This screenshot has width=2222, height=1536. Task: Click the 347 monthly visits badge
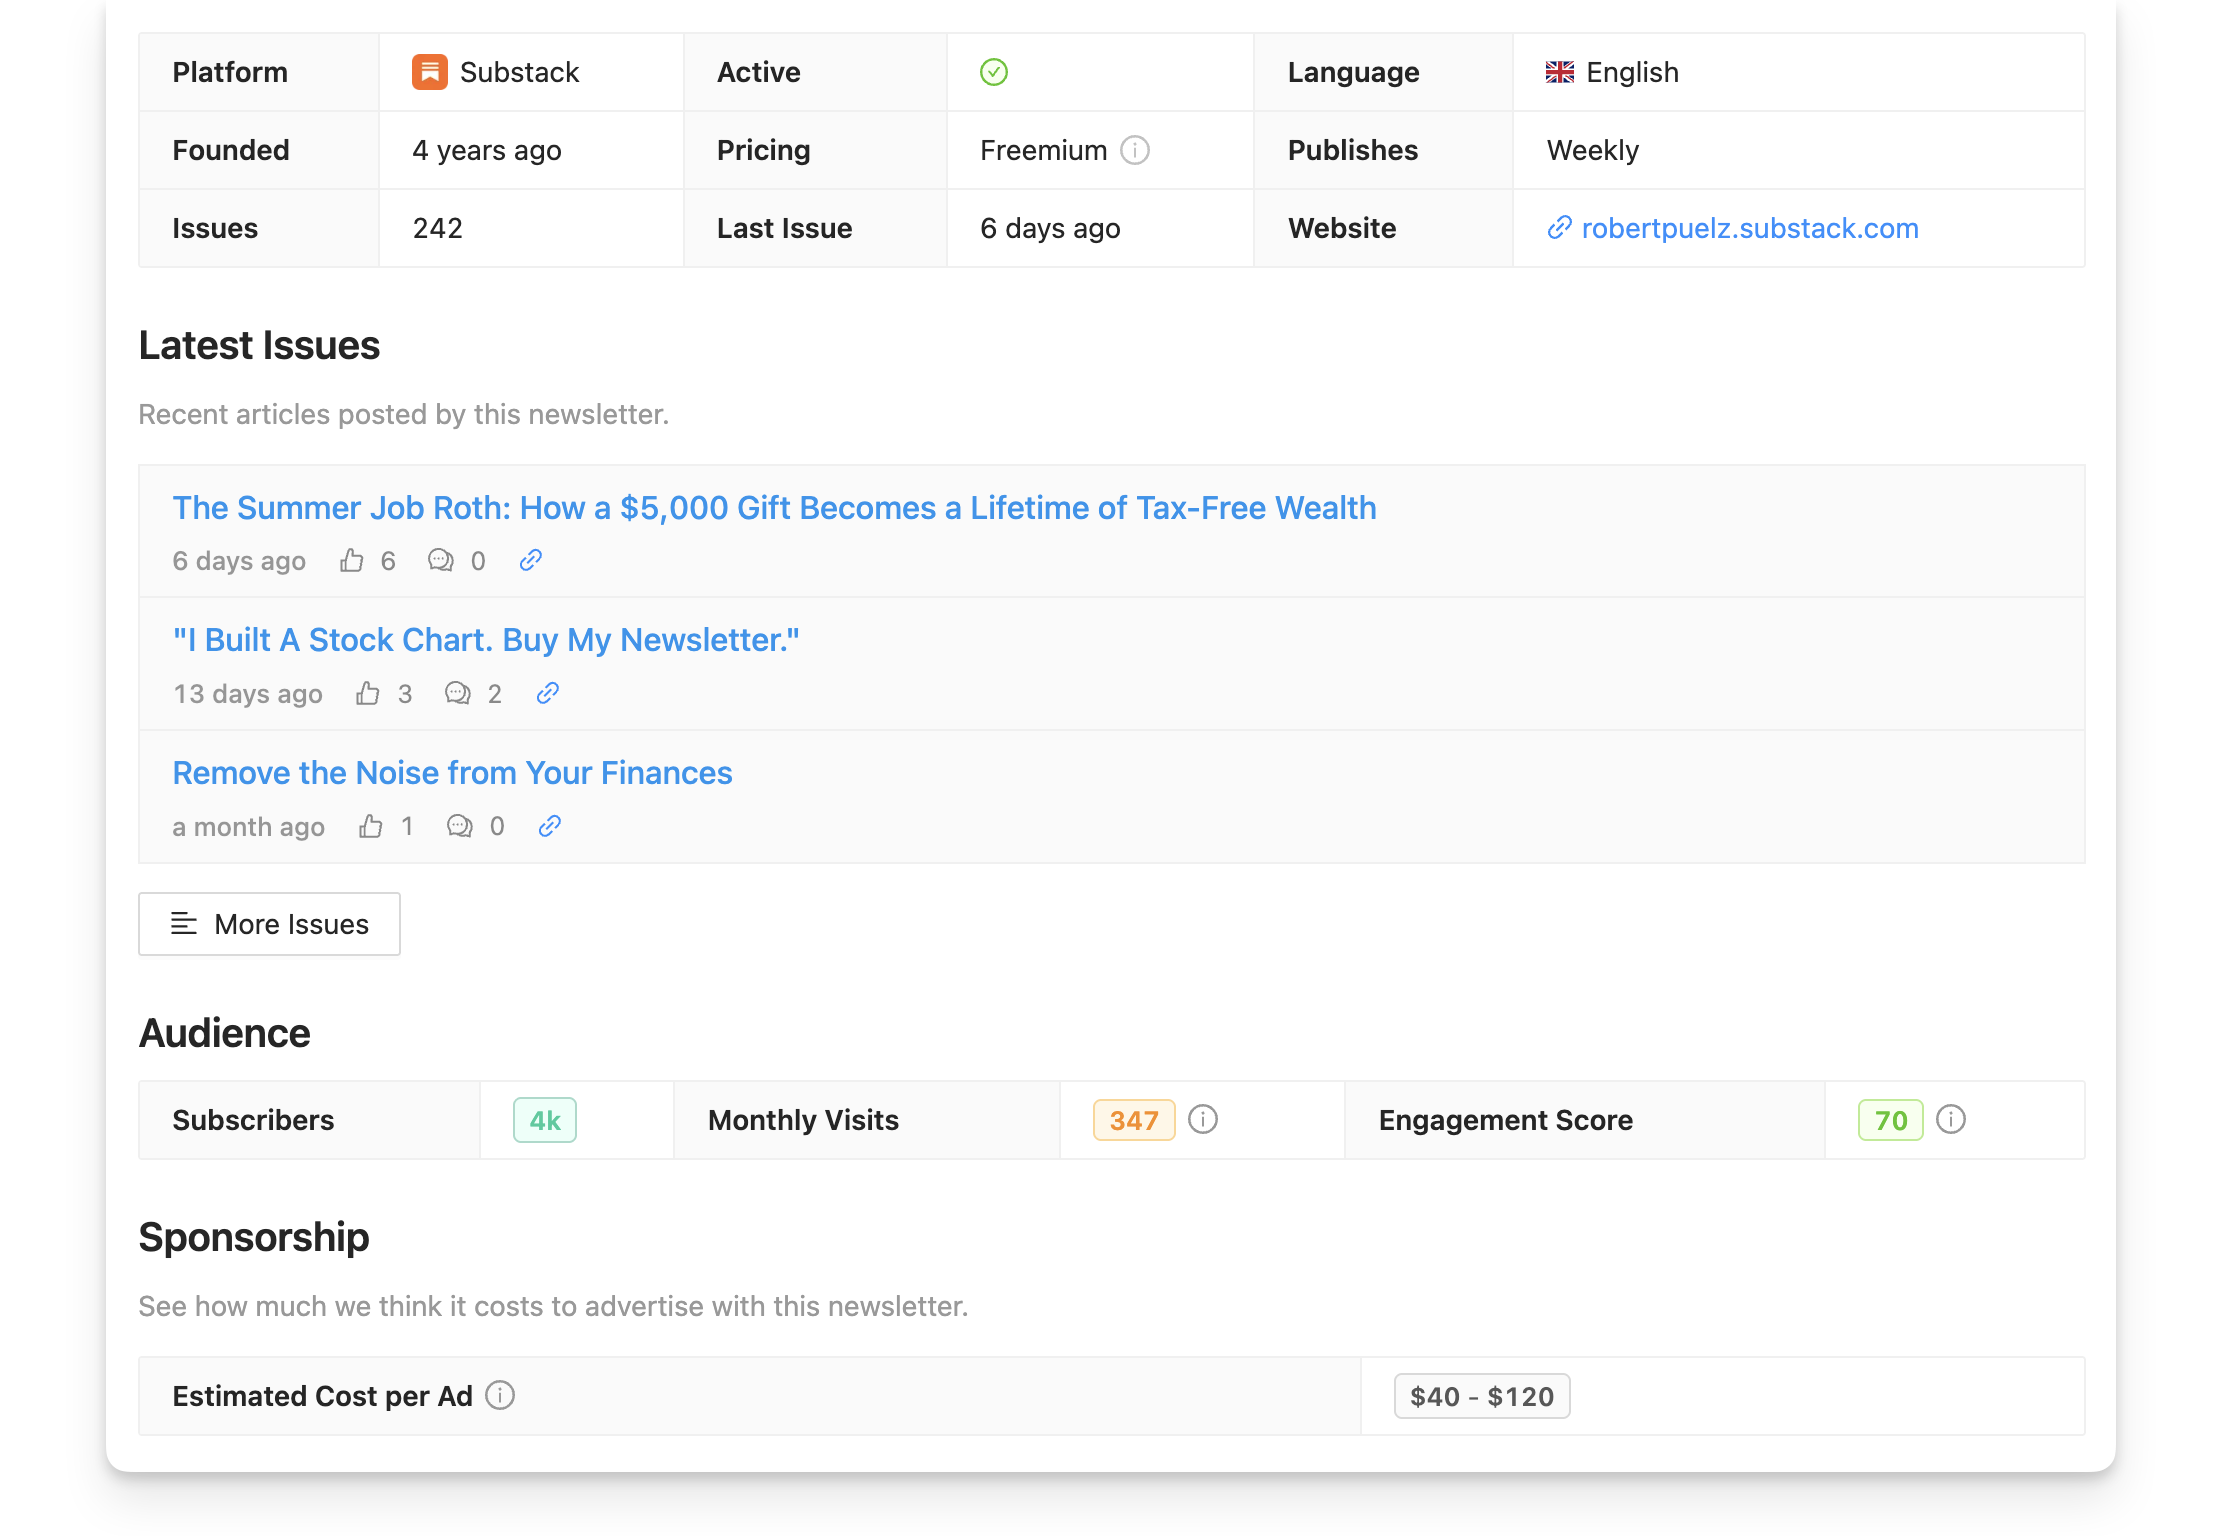coord(1133,1120)
